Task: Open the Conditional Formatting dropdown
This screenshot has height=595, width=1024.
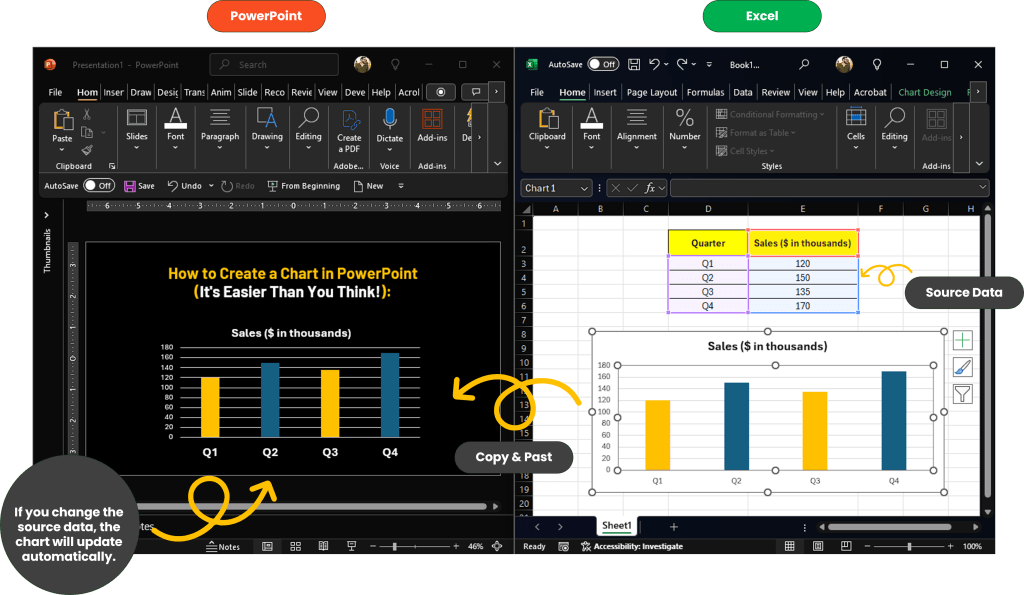Action: click(771, 115)
